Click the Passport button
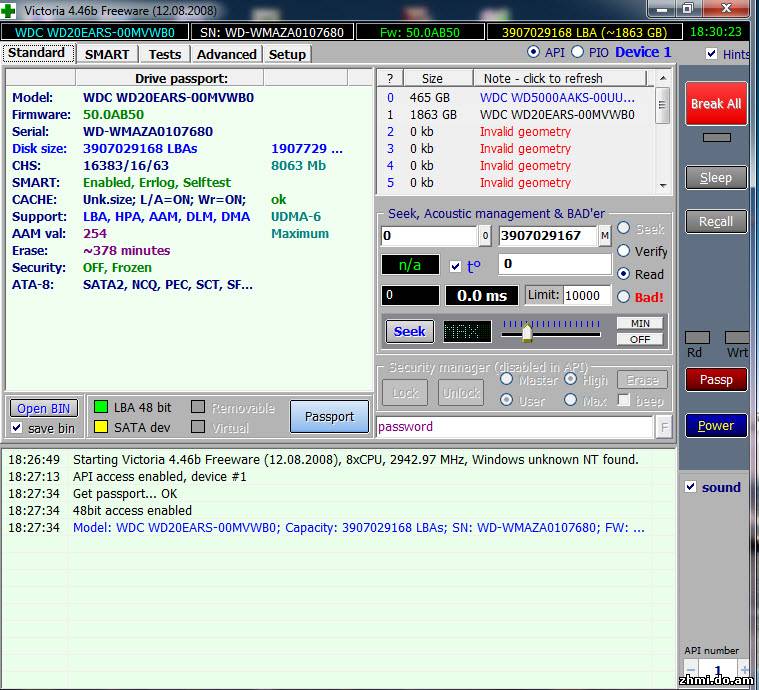This screenshot has height=690, width=759. click(x=329, y=416)
